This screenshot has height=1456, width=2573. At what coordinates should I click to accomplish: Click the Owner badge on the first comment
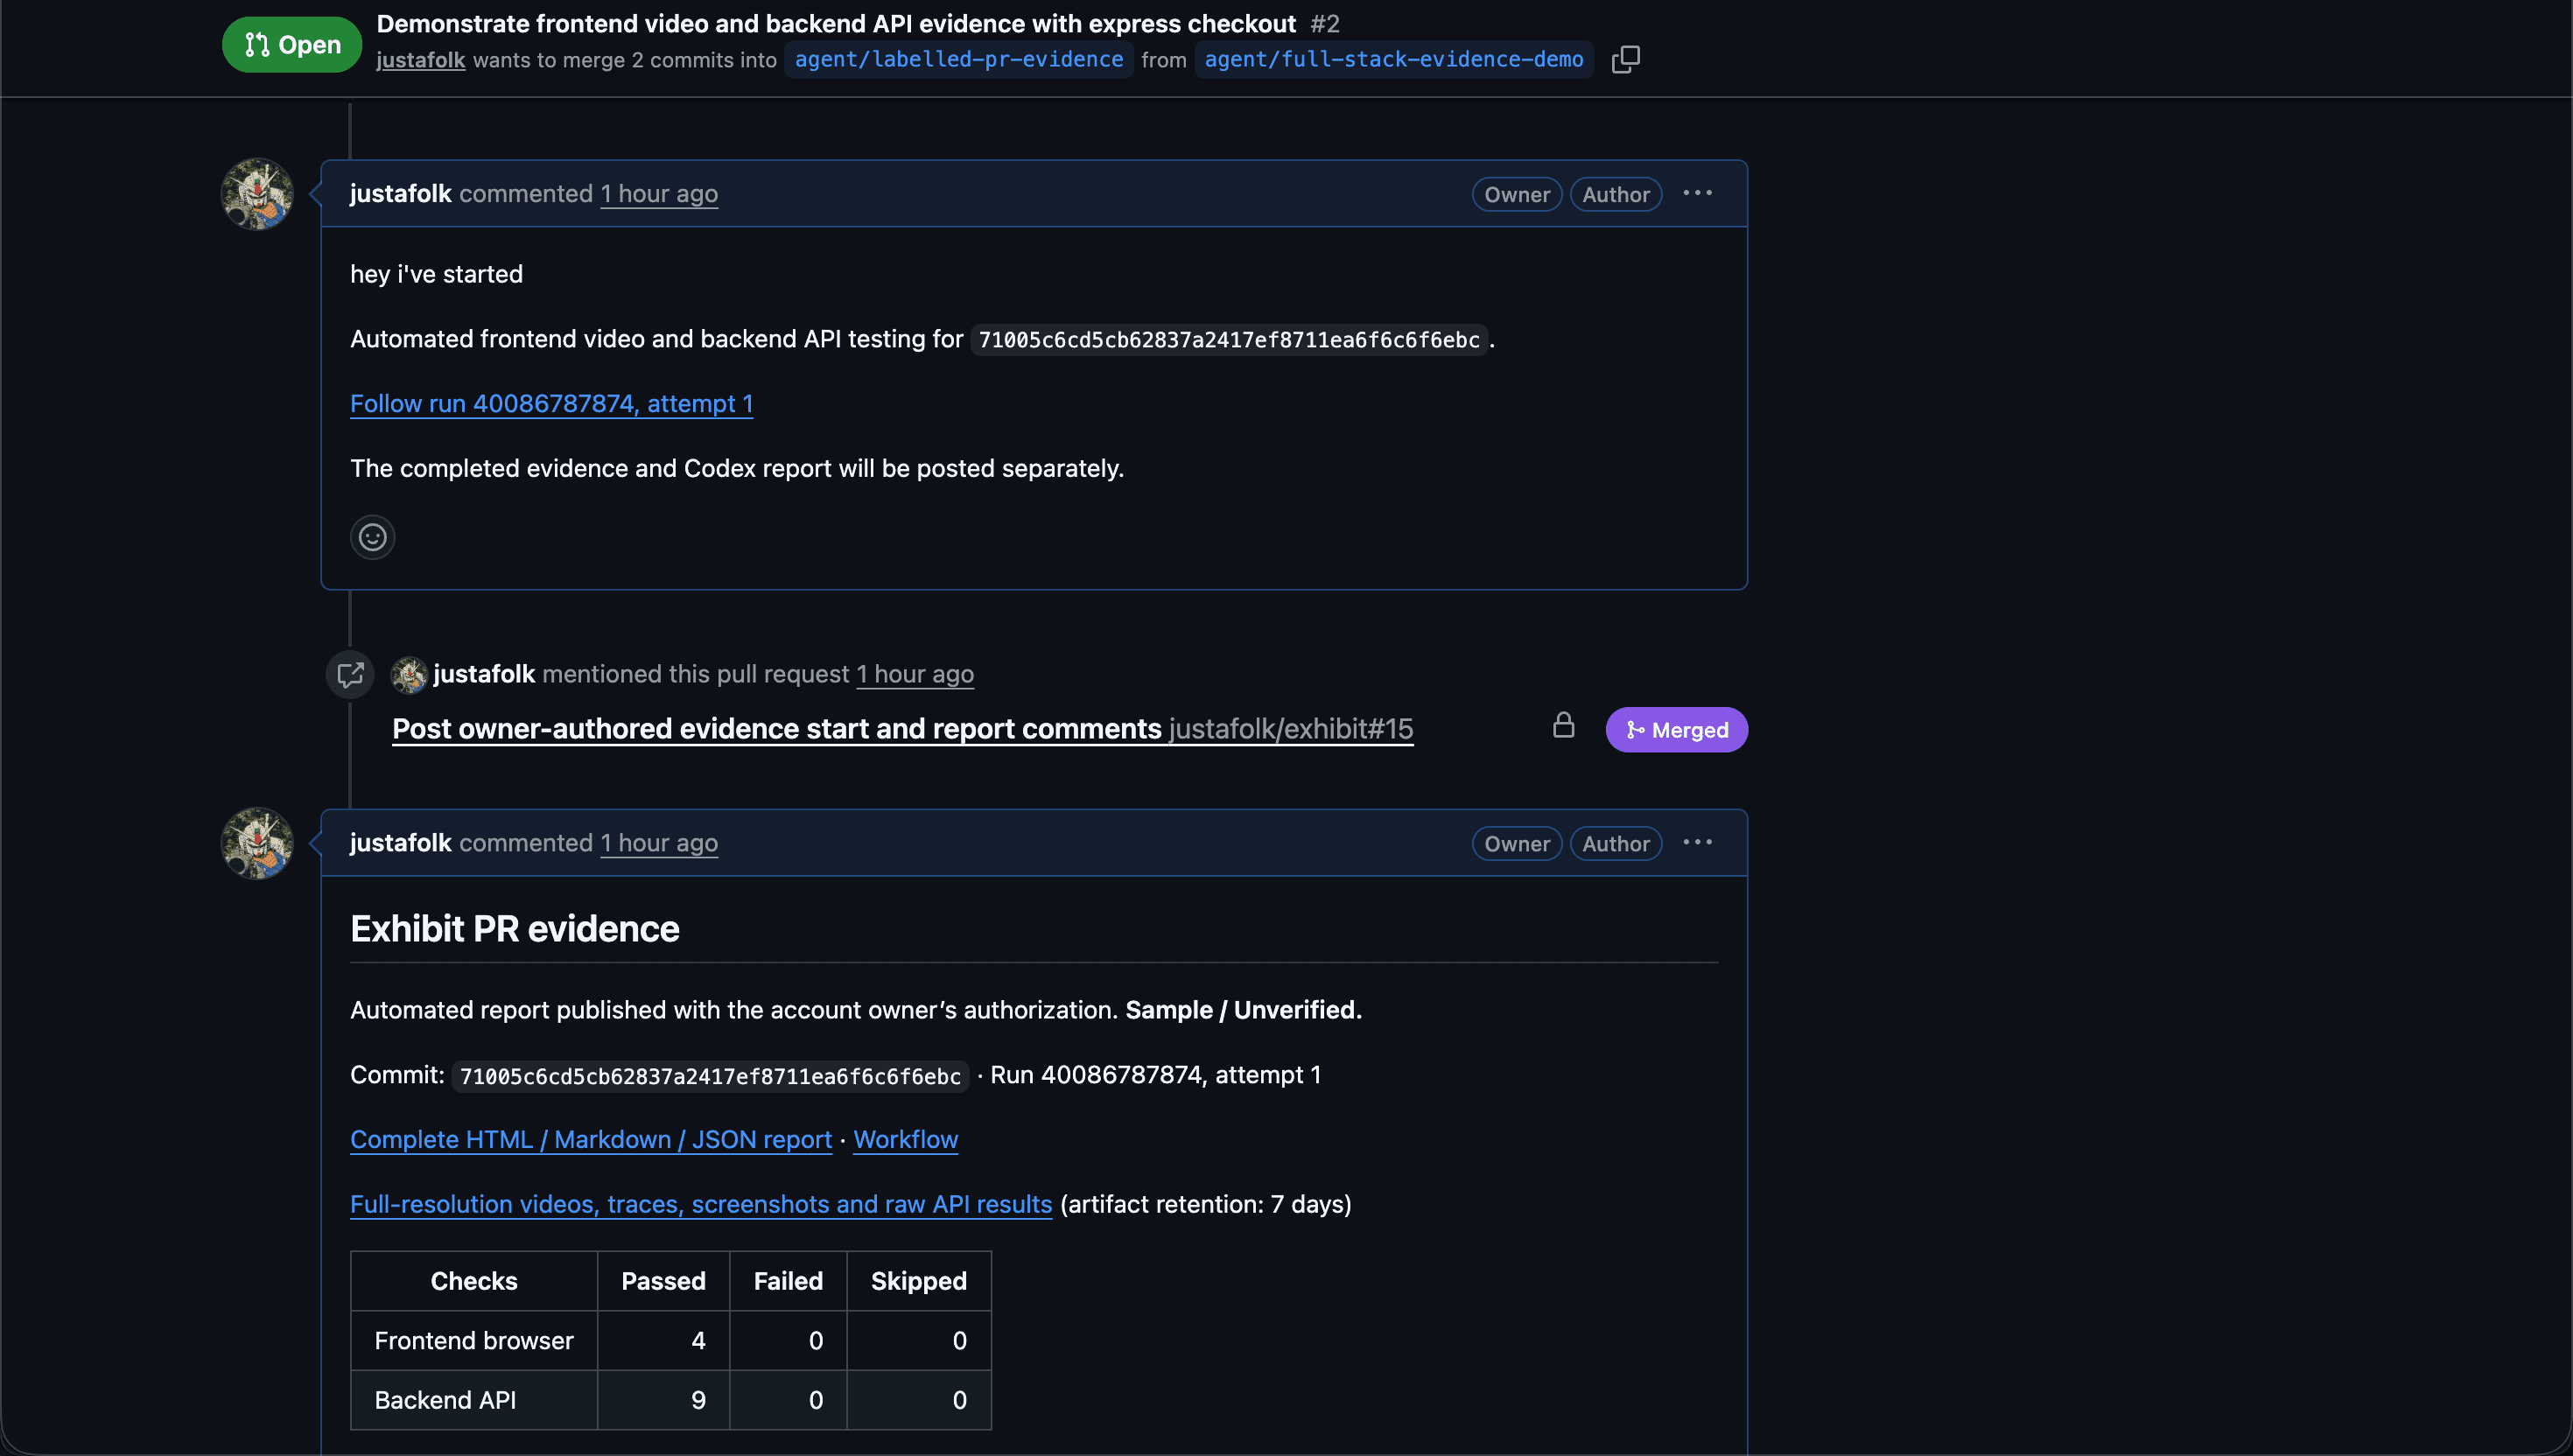[x=1517, y=195]
